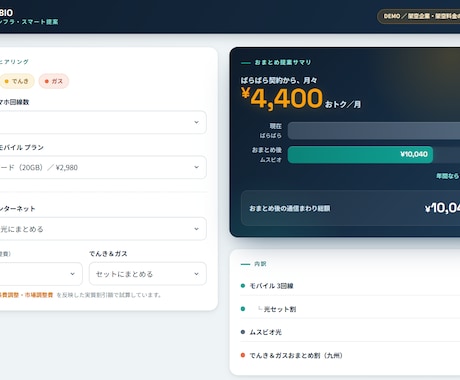Toggle the でんき chip
The height and width of the screenshot is (380, 460).
point(17,81)
